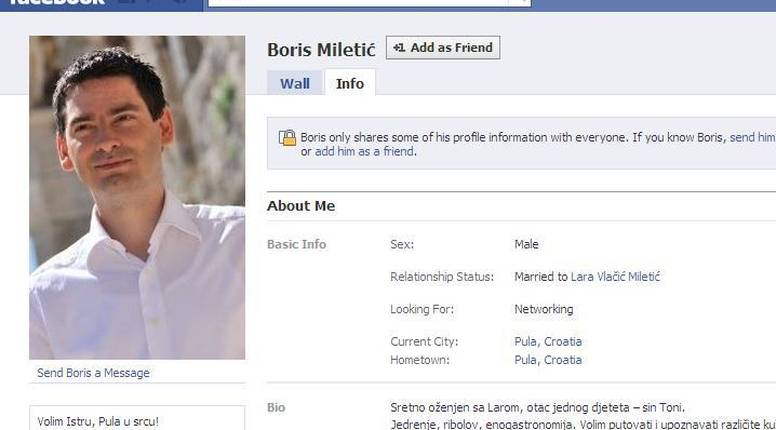Open Boris Miletić's profile photo

[x=137, y=198]
